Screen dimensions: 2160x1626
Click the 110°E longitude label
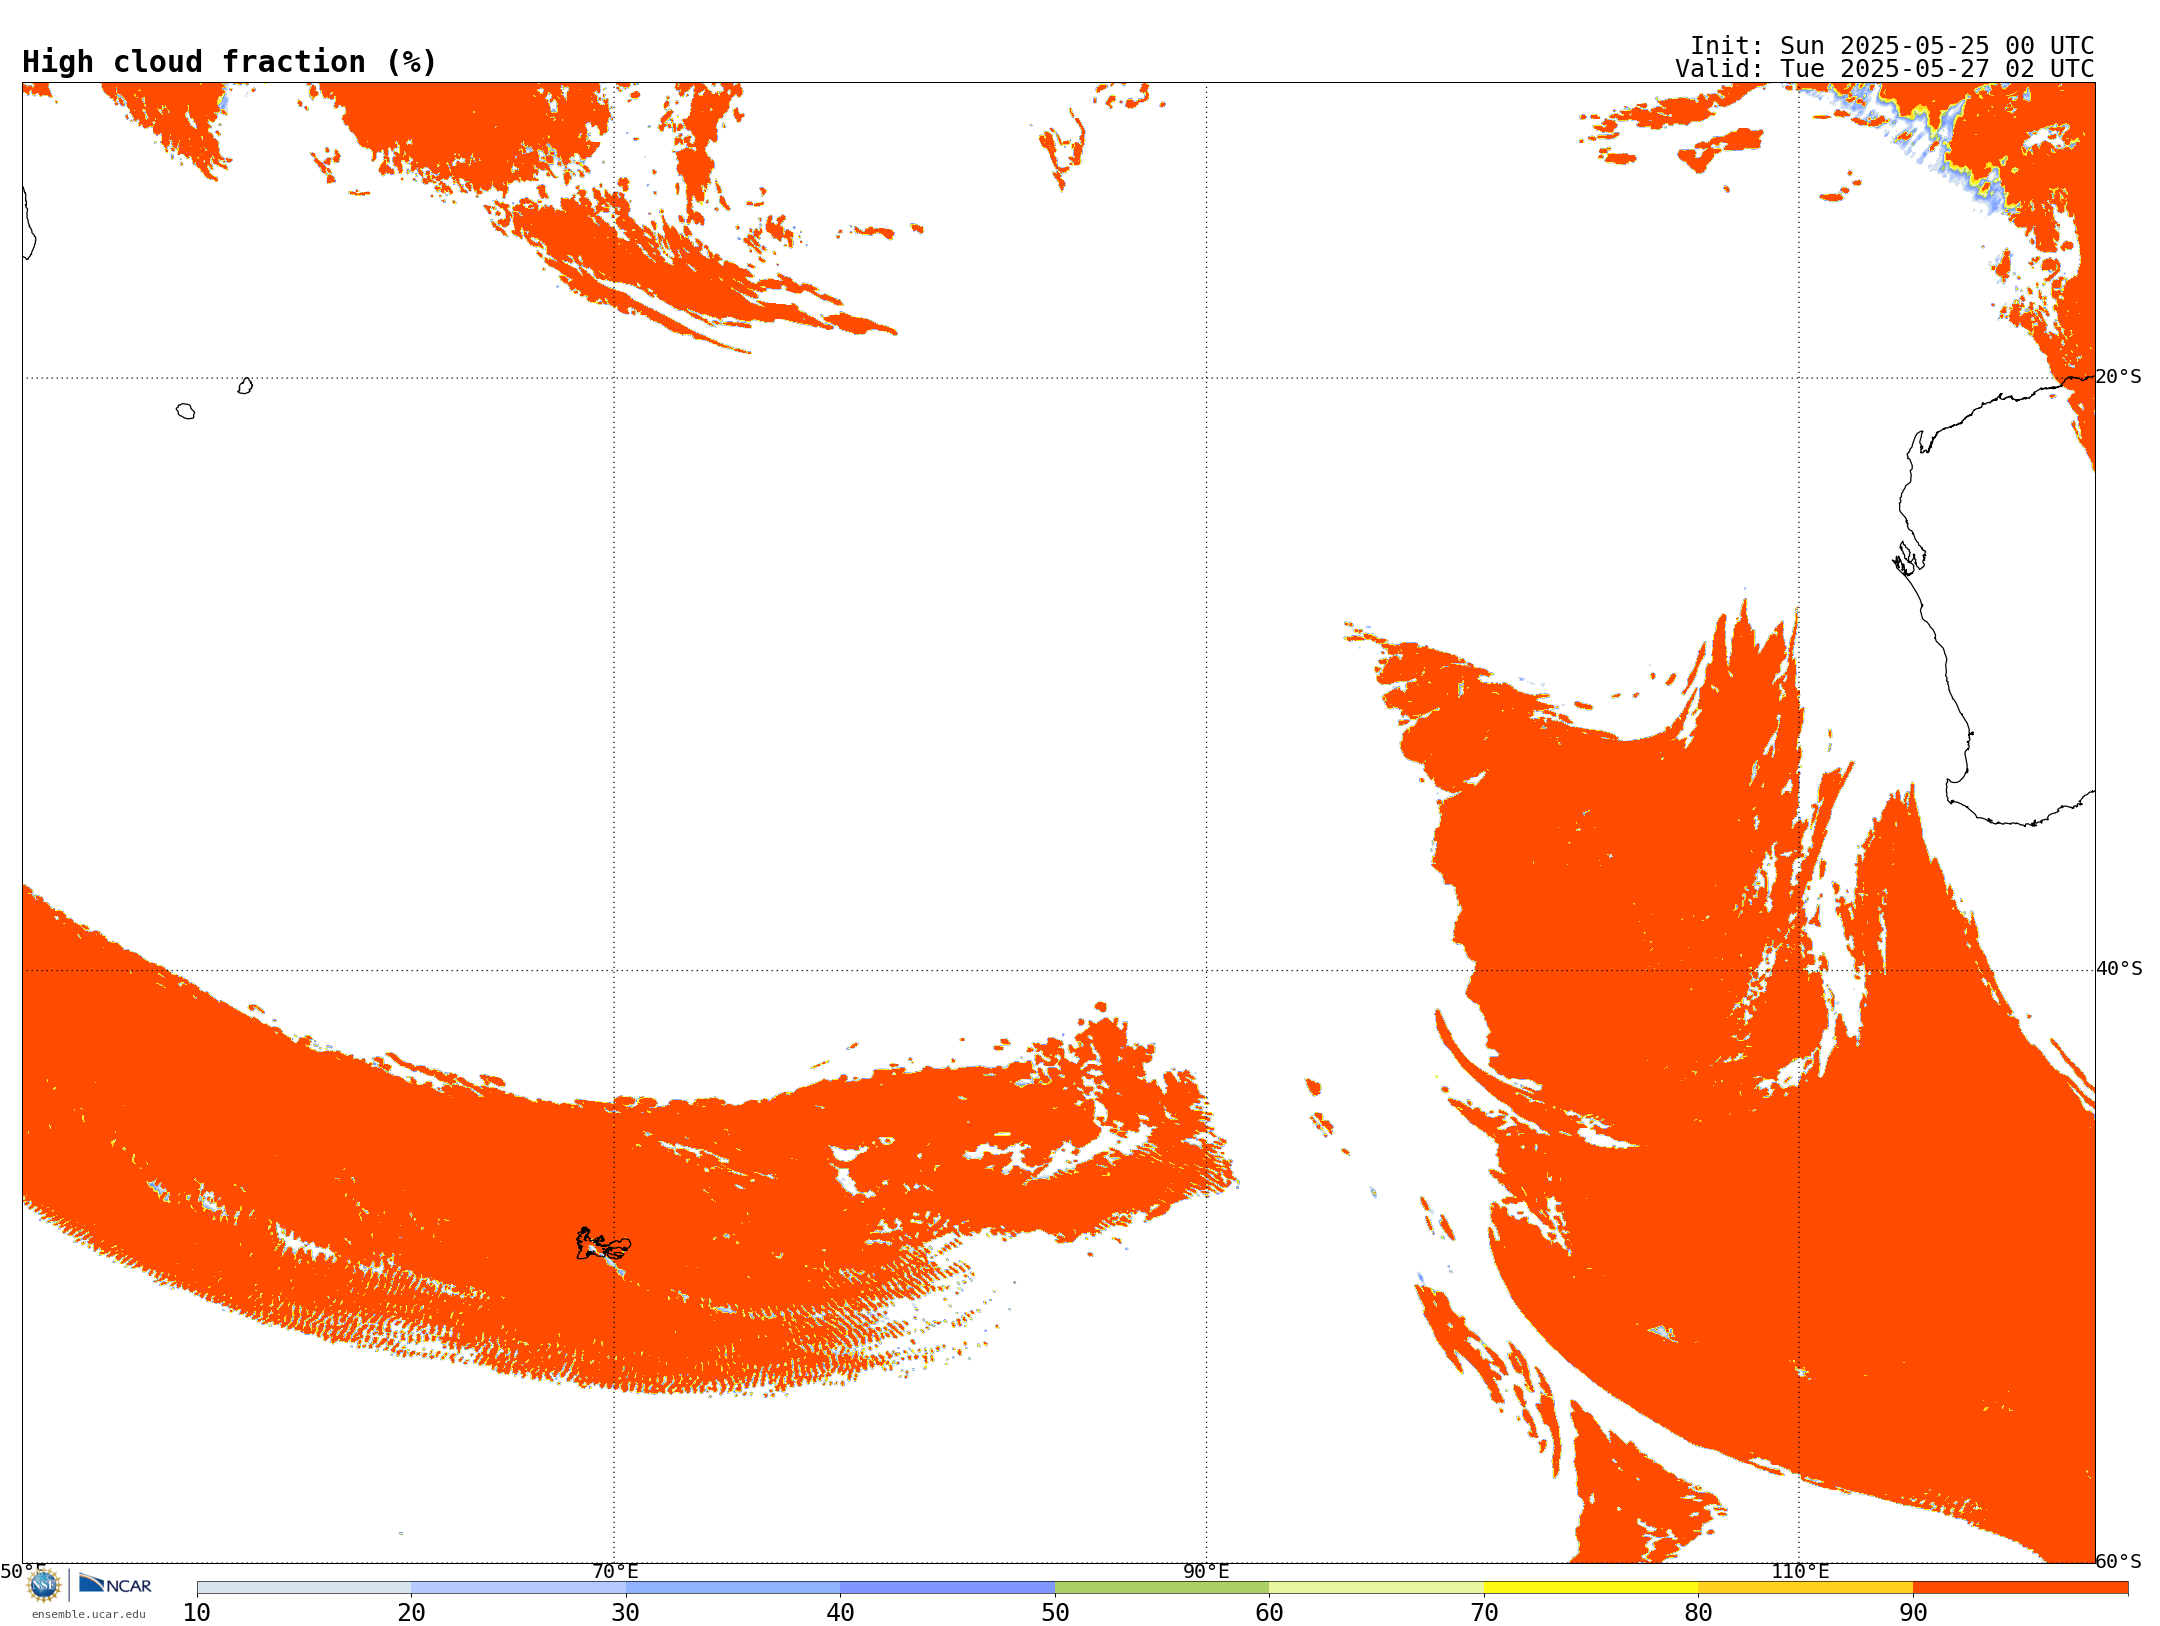(1800, 1572)
